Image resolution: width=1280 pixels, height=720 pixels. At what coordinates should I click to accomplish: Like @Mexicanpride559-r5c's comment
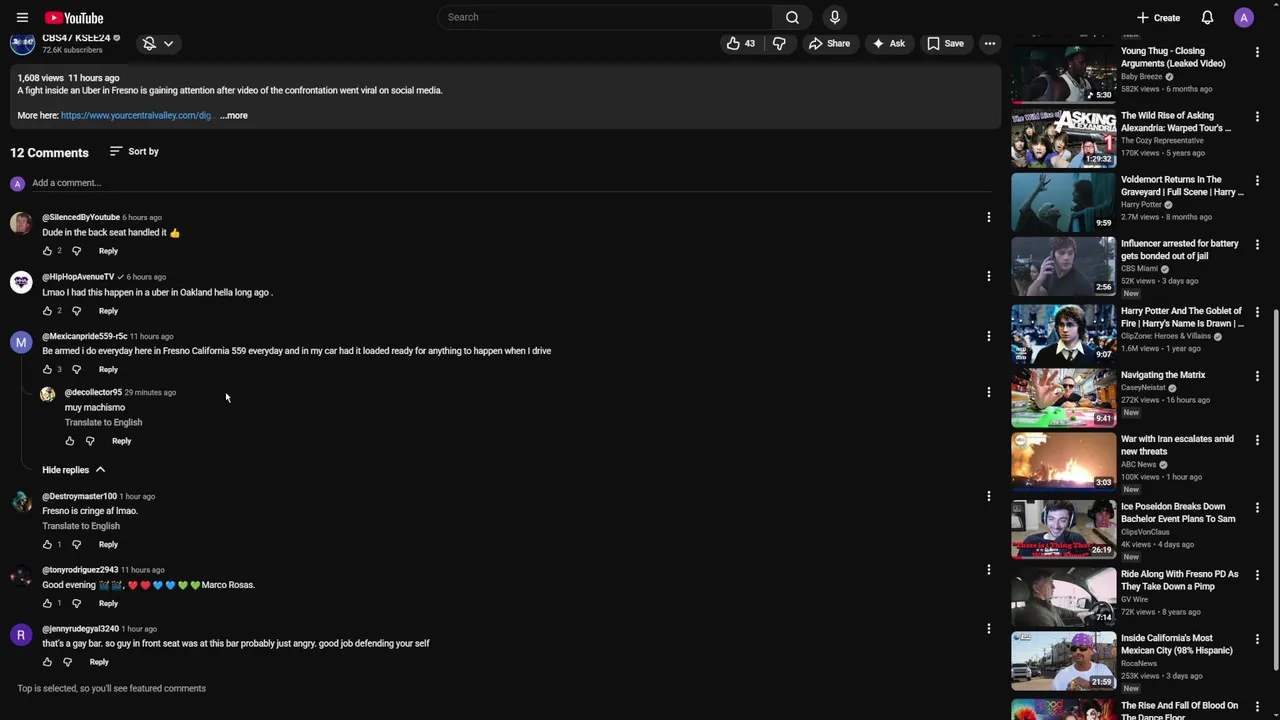click(x=47, y=369)
